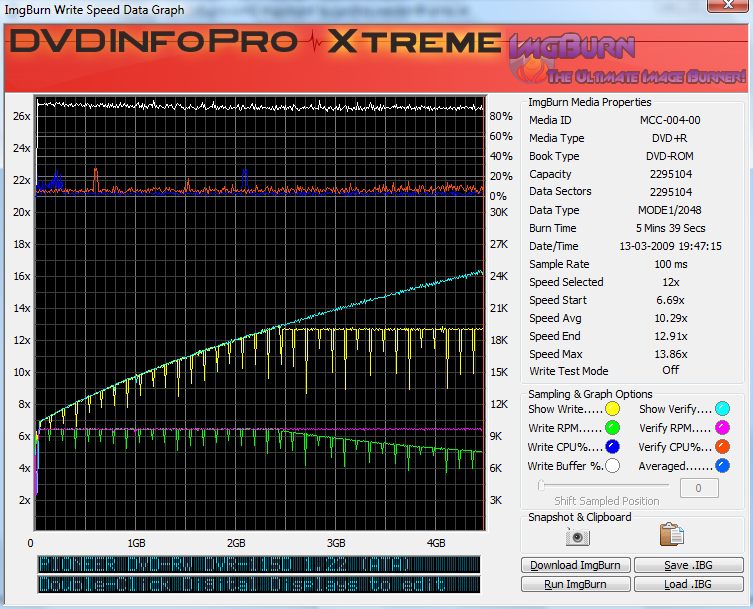This screenshot has width=753, height=609.
Task: Click the cyan Show Verify color button
Action: click(722, 409)
